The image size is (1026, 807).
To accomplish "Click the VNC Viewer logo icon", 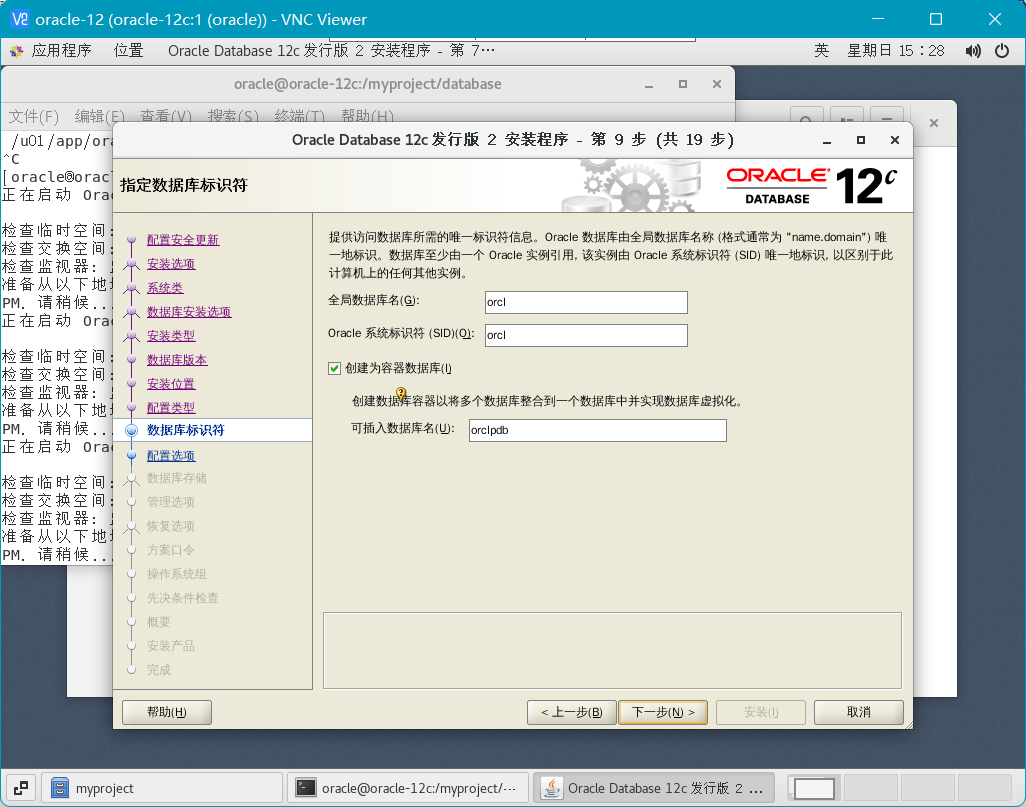I will point(20,19).
